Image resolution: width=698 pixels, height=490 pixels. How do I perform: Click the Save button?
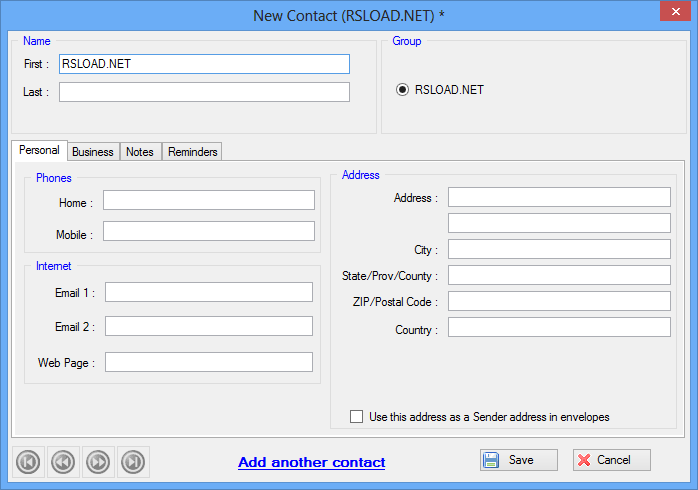click(519, 460)
